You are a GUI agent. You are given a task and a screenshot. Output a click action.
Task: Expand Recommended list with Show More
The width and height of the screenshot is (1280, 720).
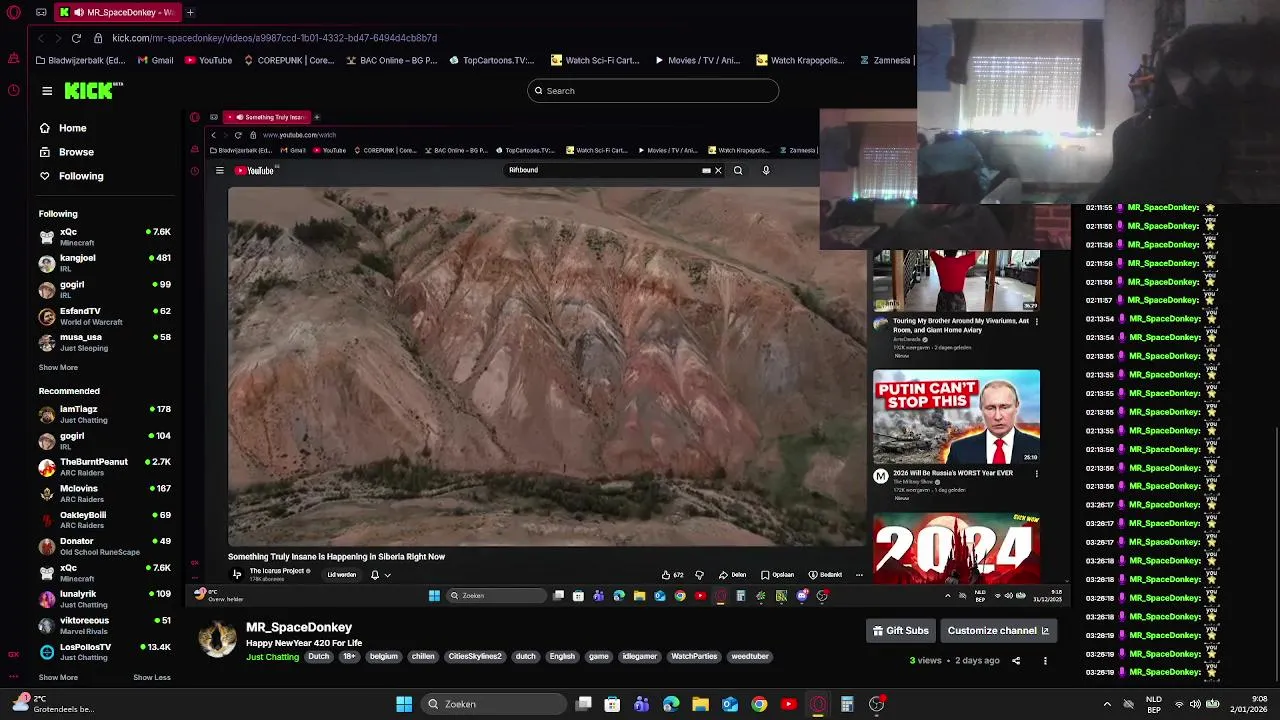coord(58,677)
